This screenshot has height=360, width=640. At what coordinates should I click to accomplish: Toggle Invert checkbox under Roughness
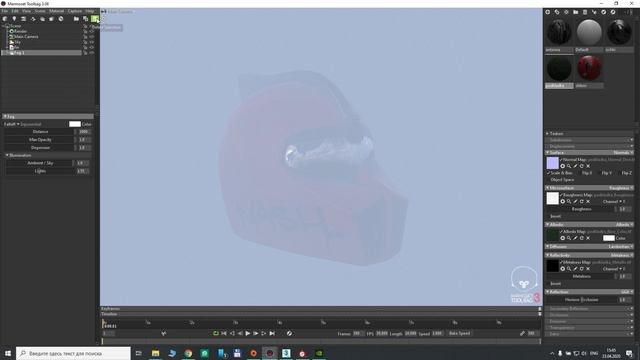point(549,216)
